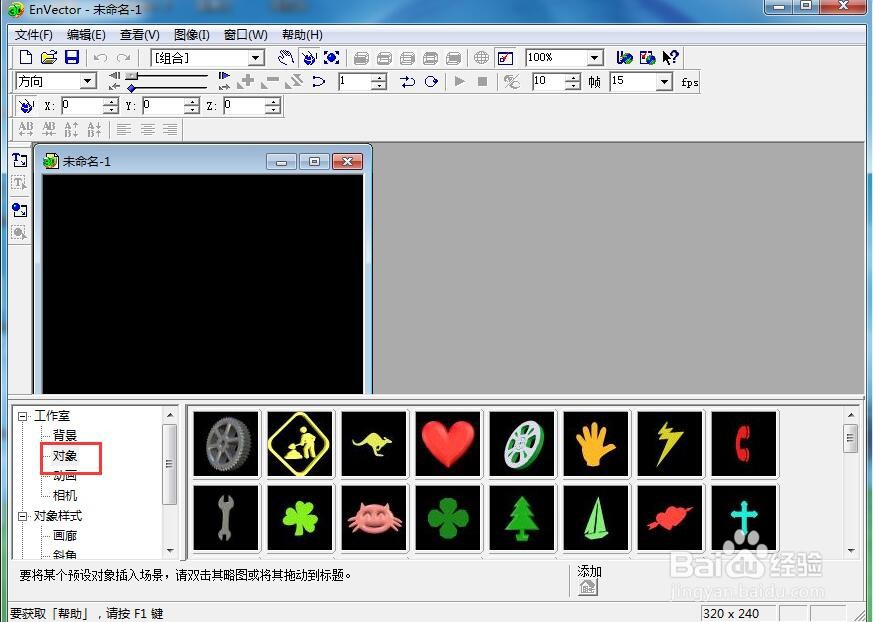Maximize the 未命名-1 document window
The height and width of the screenshot is (622, 873).
(314, 161)
